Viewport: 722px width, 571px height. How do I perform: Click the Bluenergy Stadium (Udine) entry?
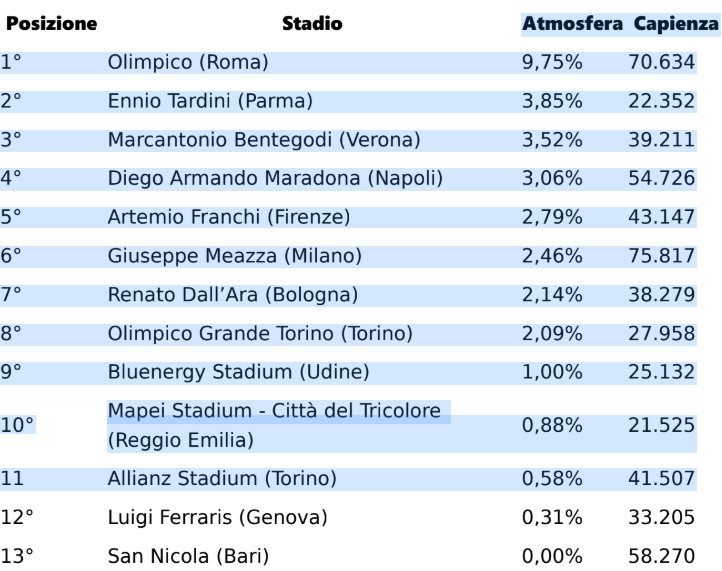(239, 372)
